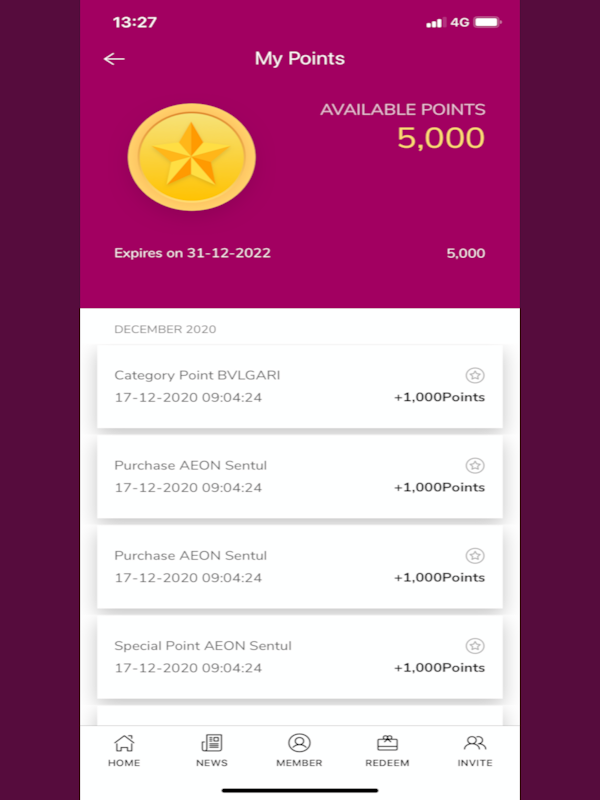Tap the 5,000 available points value
600x800 pixels.
(441, 138)
